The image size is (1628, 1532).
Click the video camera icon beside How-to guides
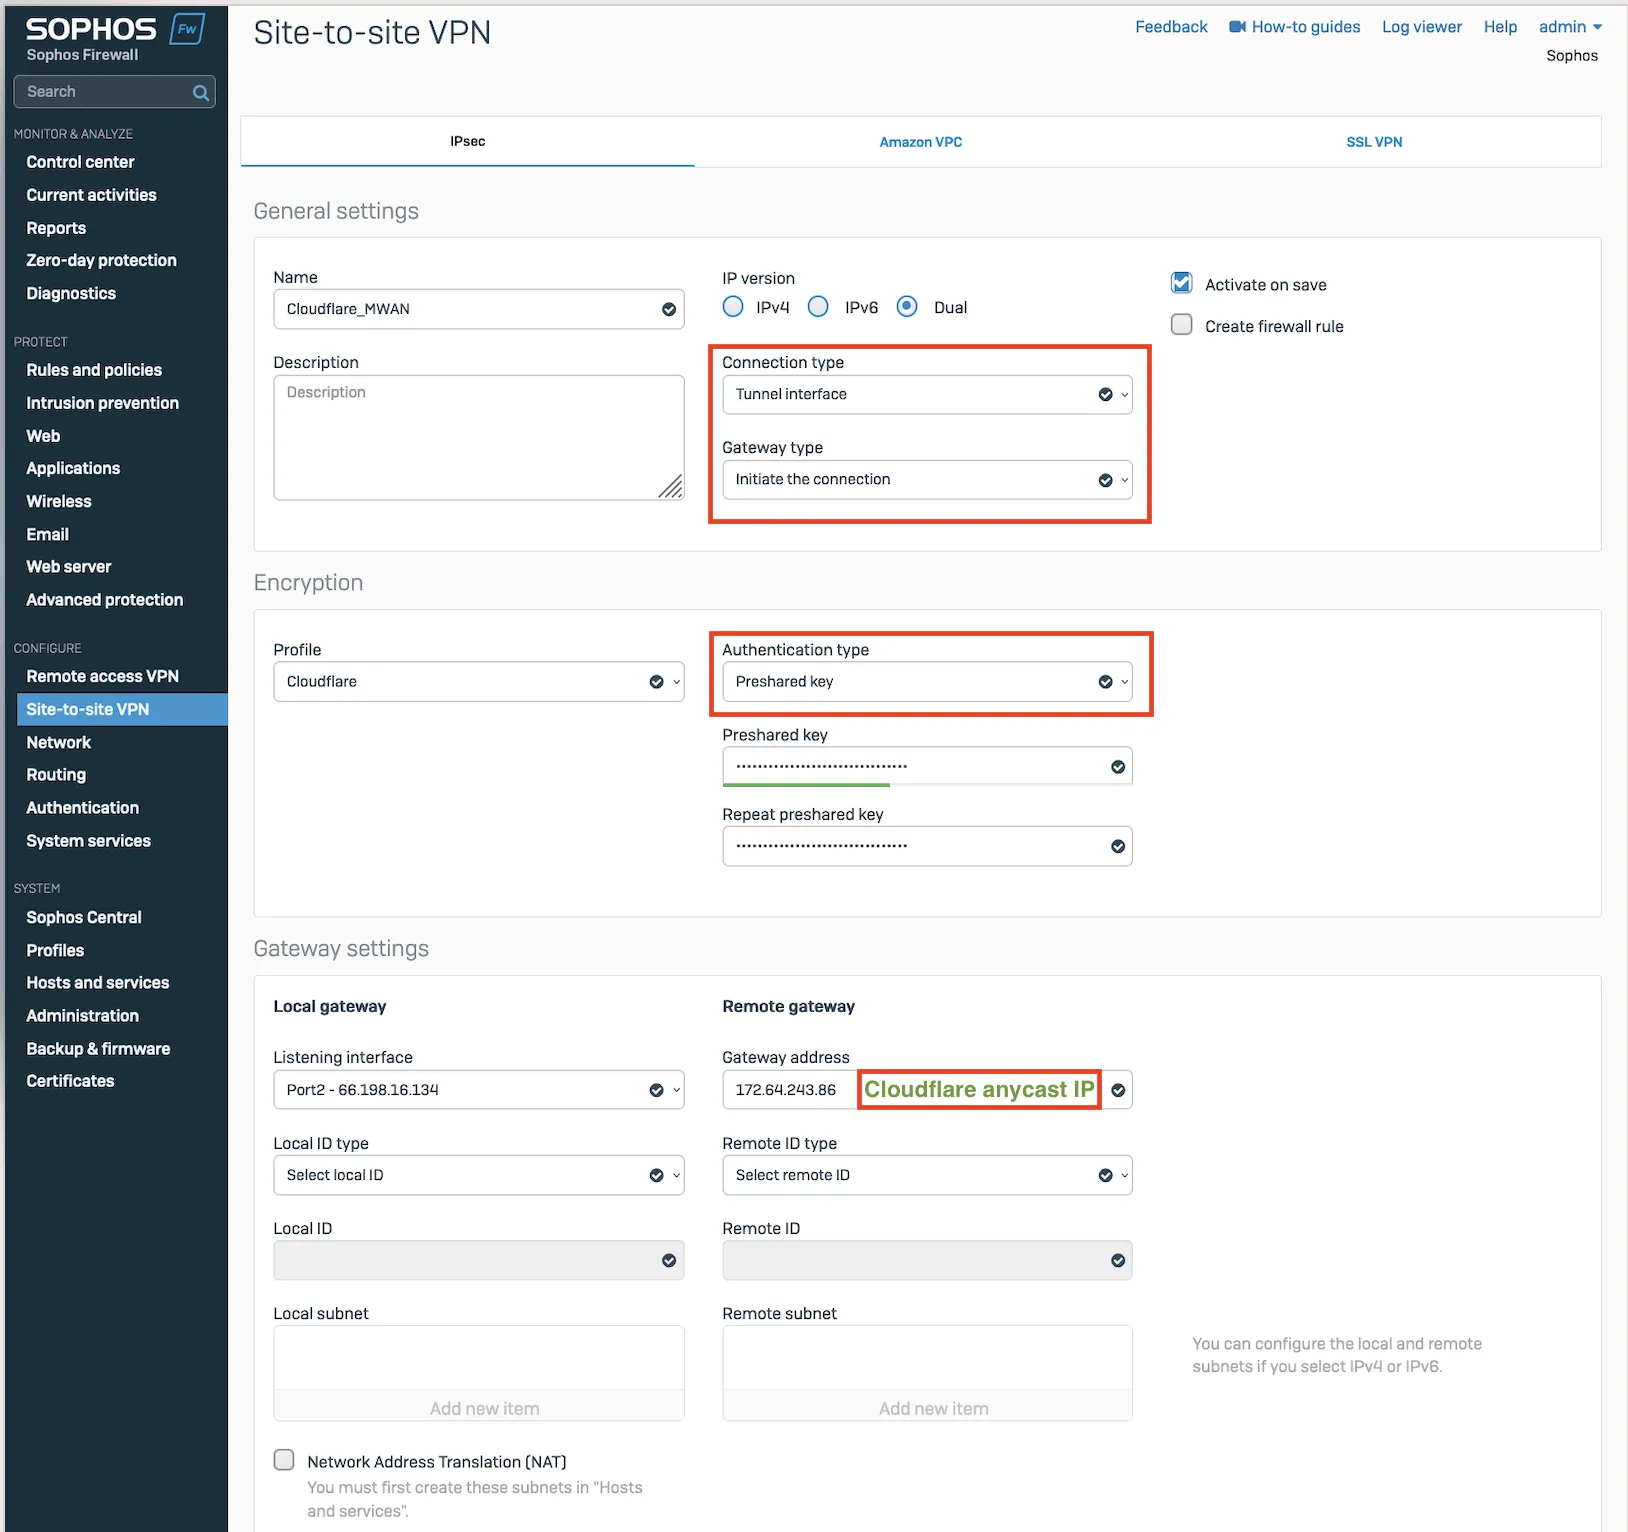pyautogui.click(x=1237, y=27)
